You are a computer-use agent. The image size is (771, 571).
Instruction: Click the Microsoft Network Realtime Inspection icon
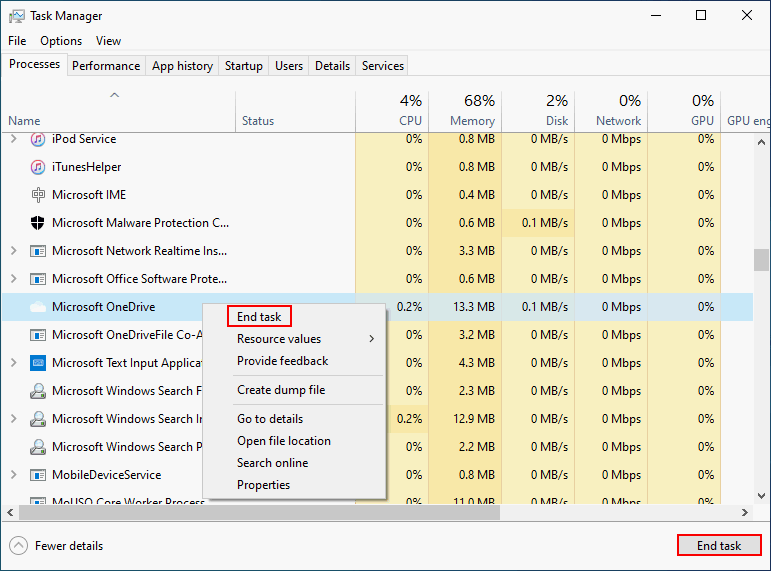pyautogui.click(x=38, y=251)
